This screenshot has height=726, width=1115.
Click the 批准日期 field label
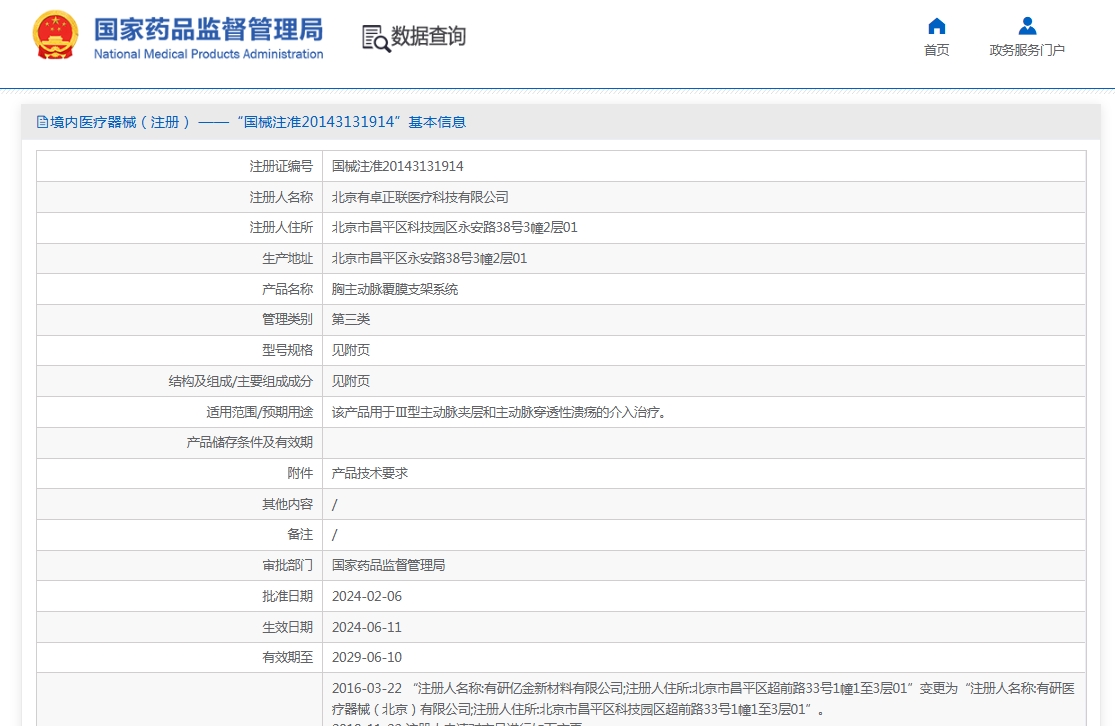coord(287,597)
